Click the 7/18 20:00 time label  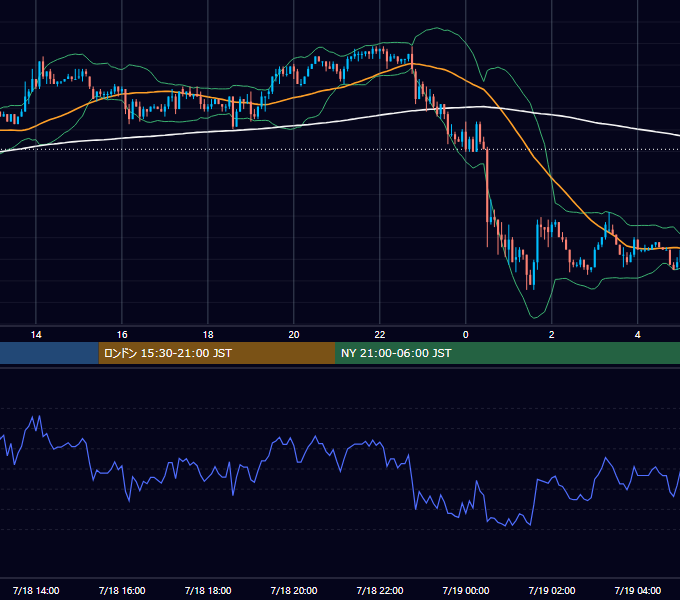click(x=294, y=590)
